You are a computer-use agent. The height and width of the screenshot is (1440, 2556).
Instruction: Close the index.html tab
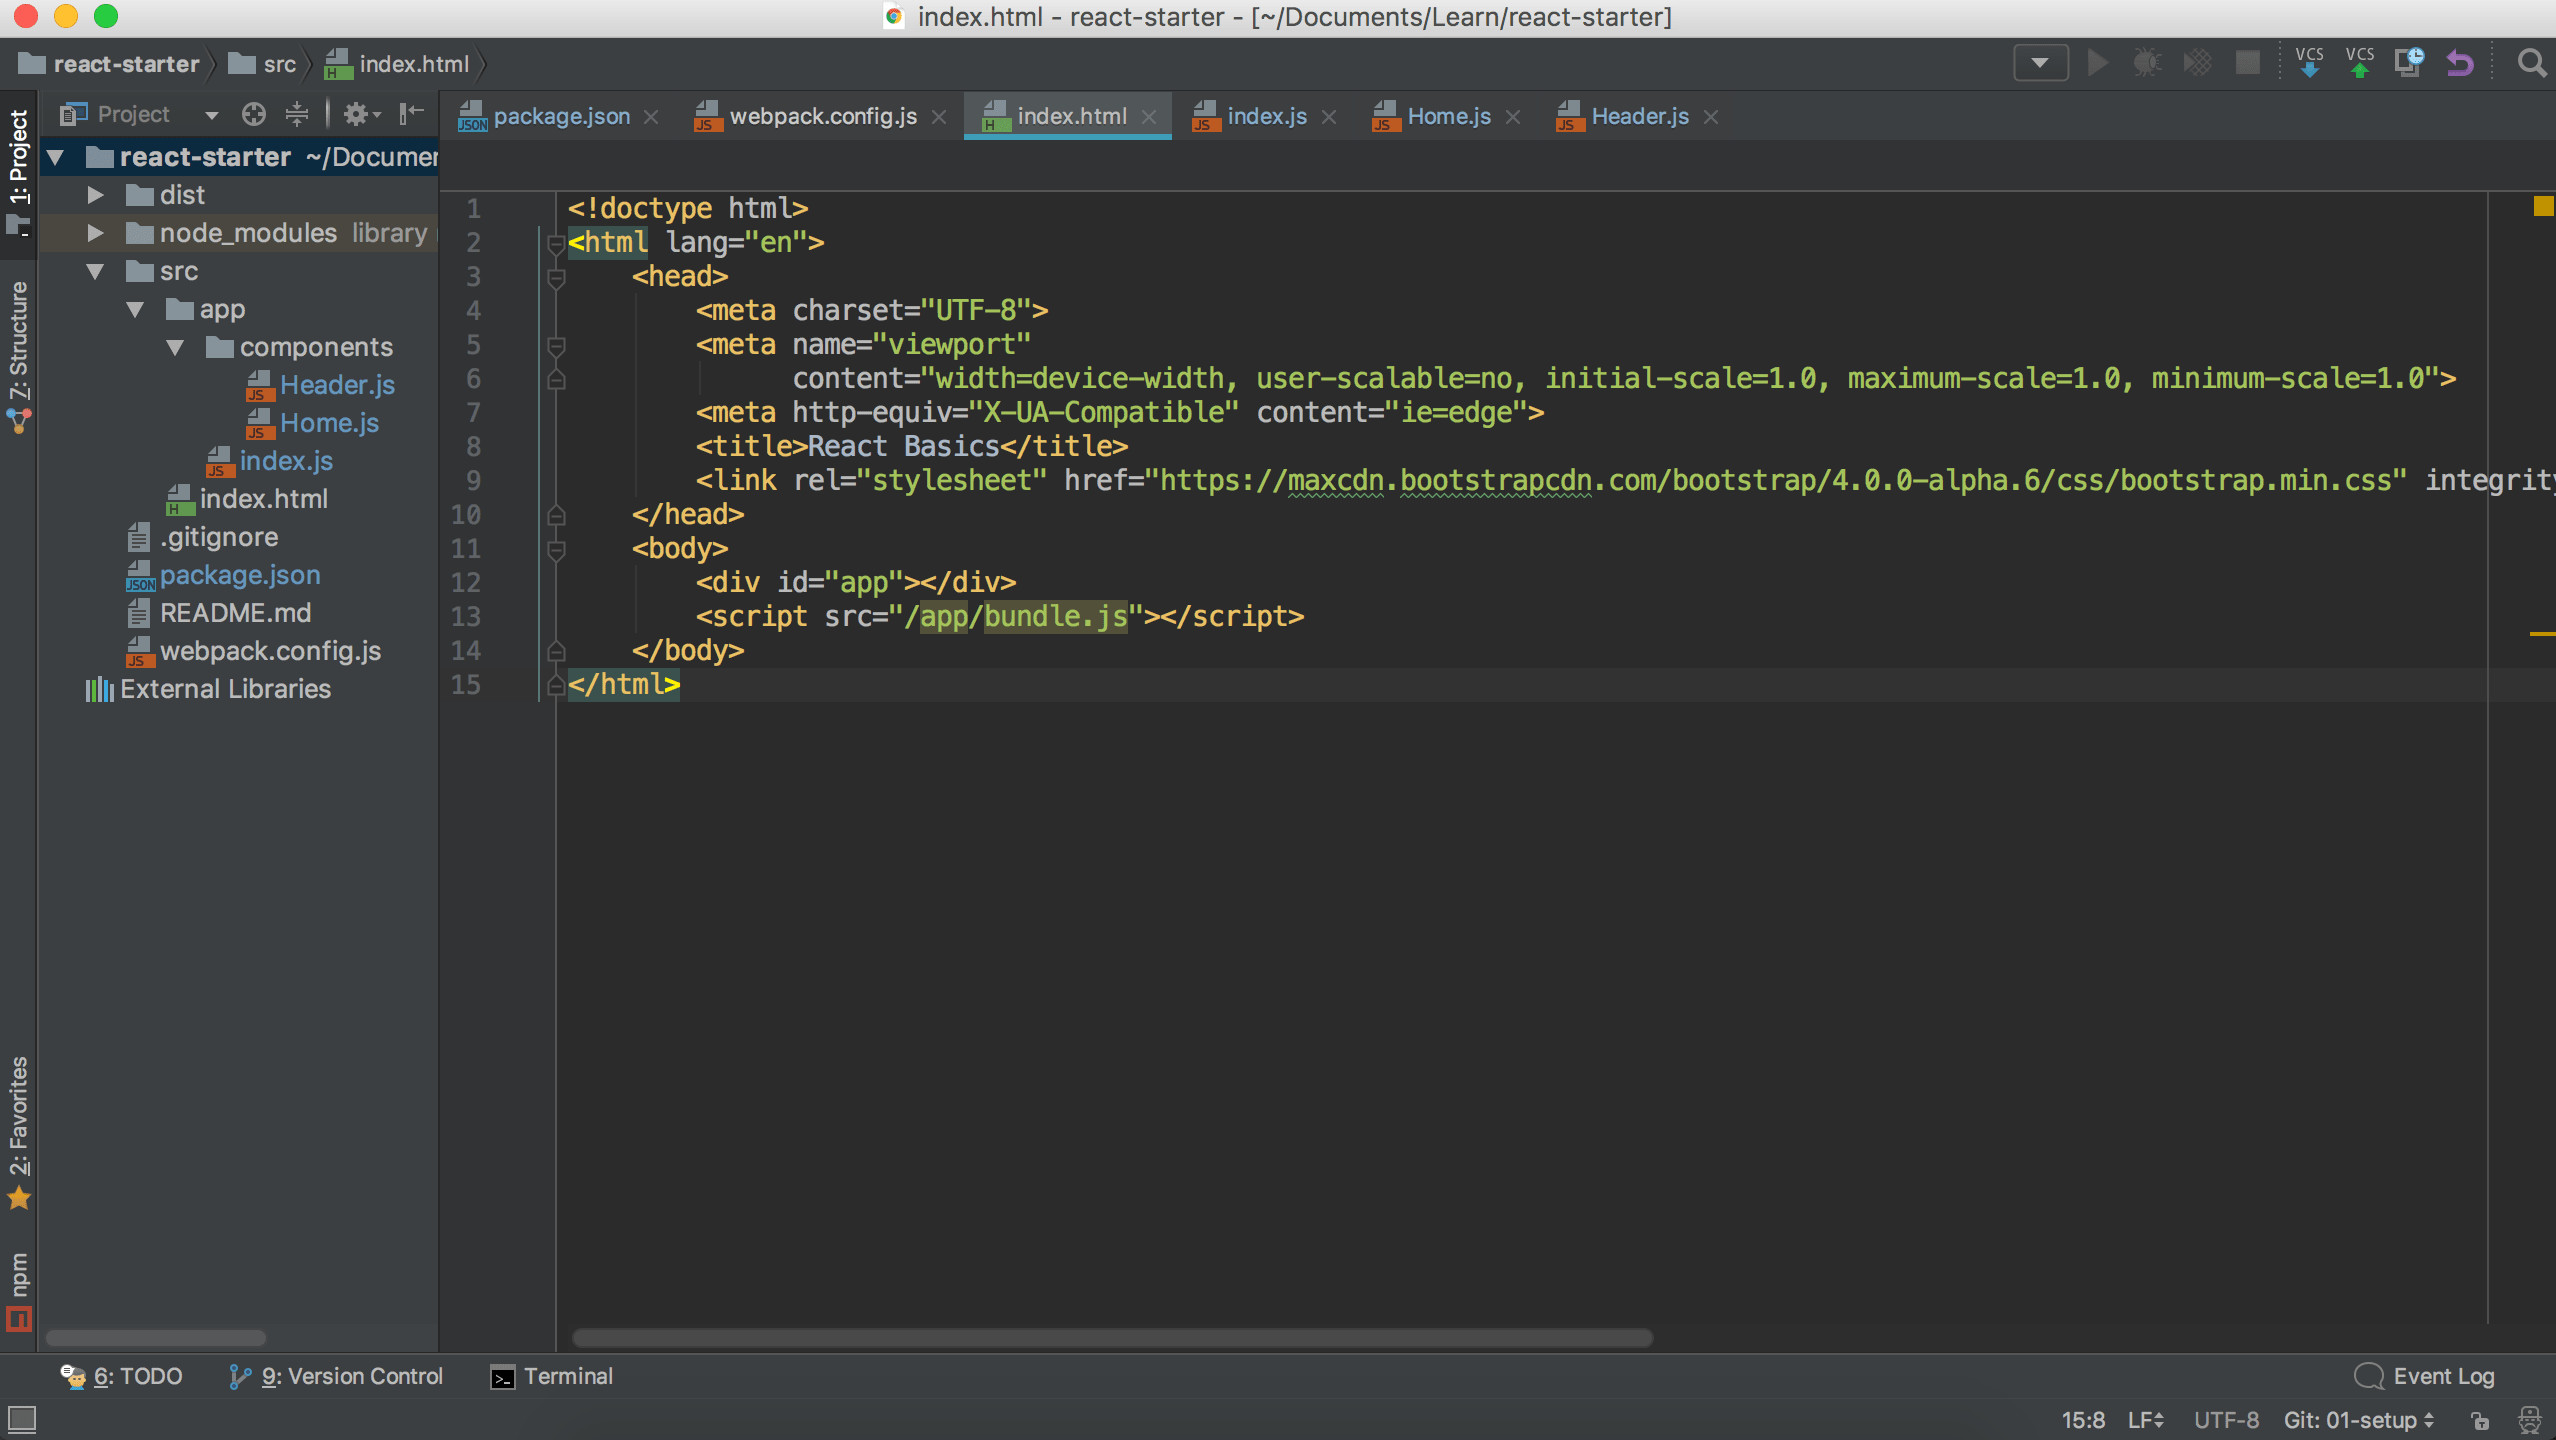(x=1149, y=117)
